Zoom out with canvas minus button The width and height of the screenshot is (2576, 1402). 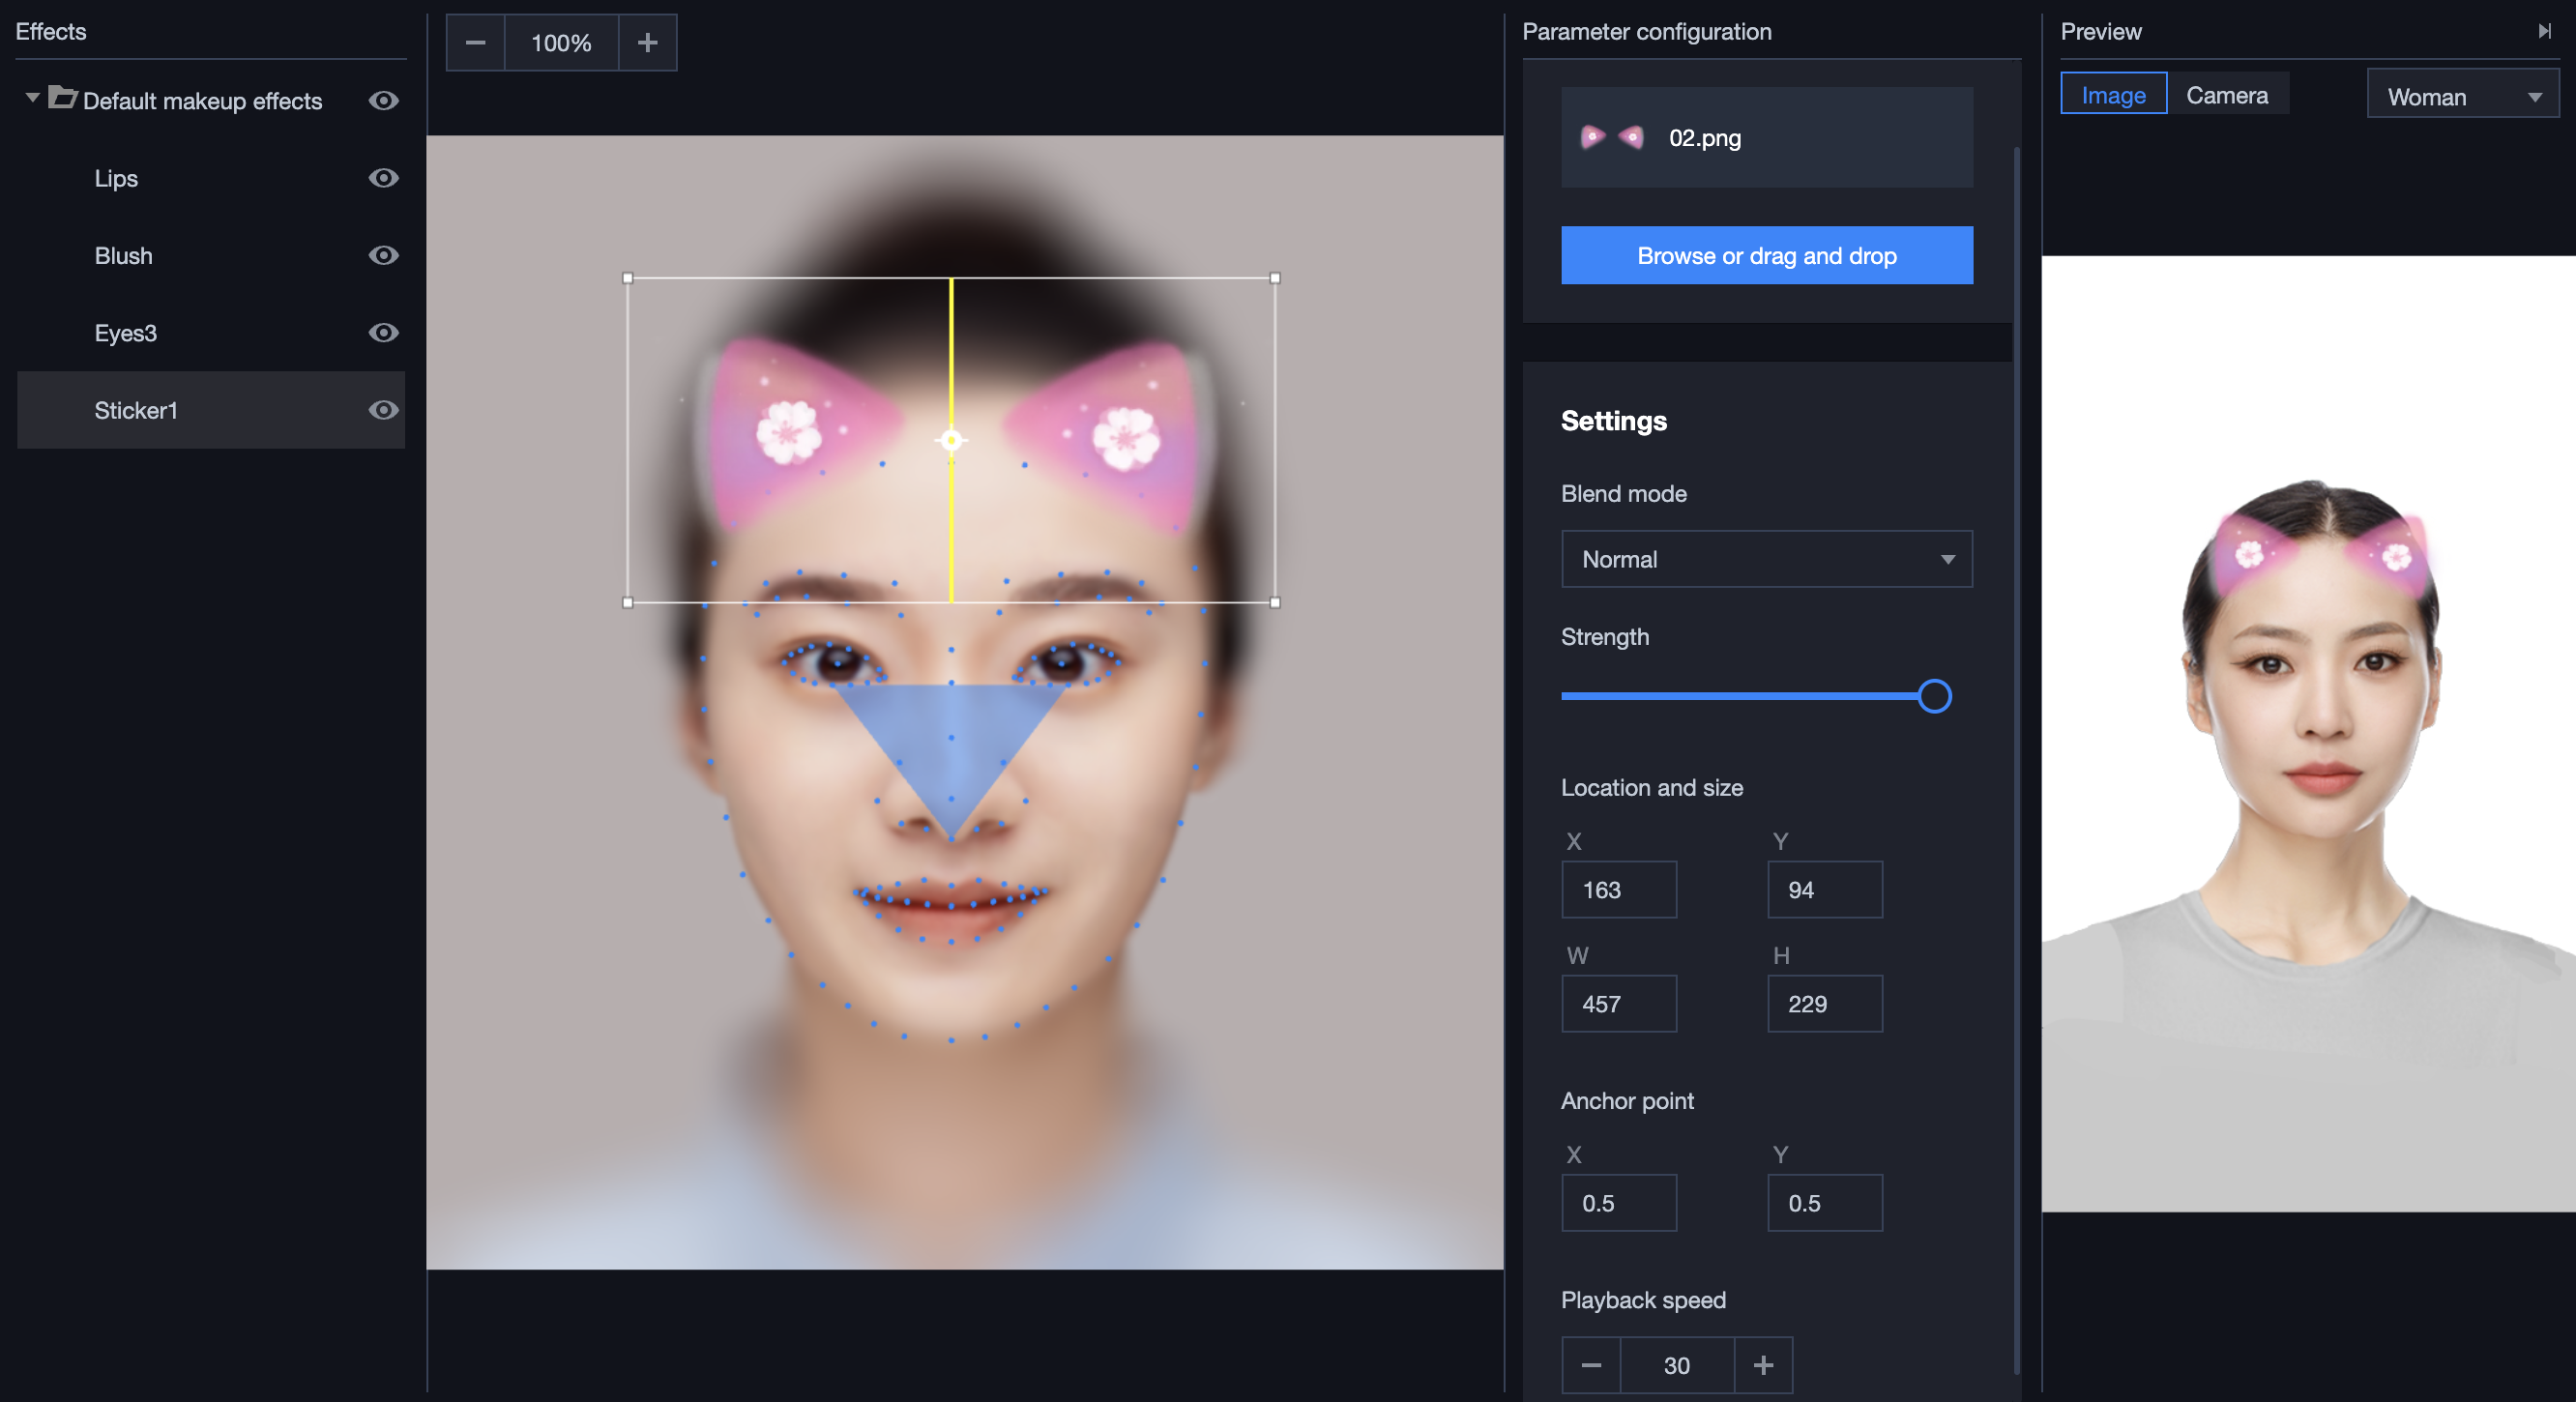(x=475, y=43)
